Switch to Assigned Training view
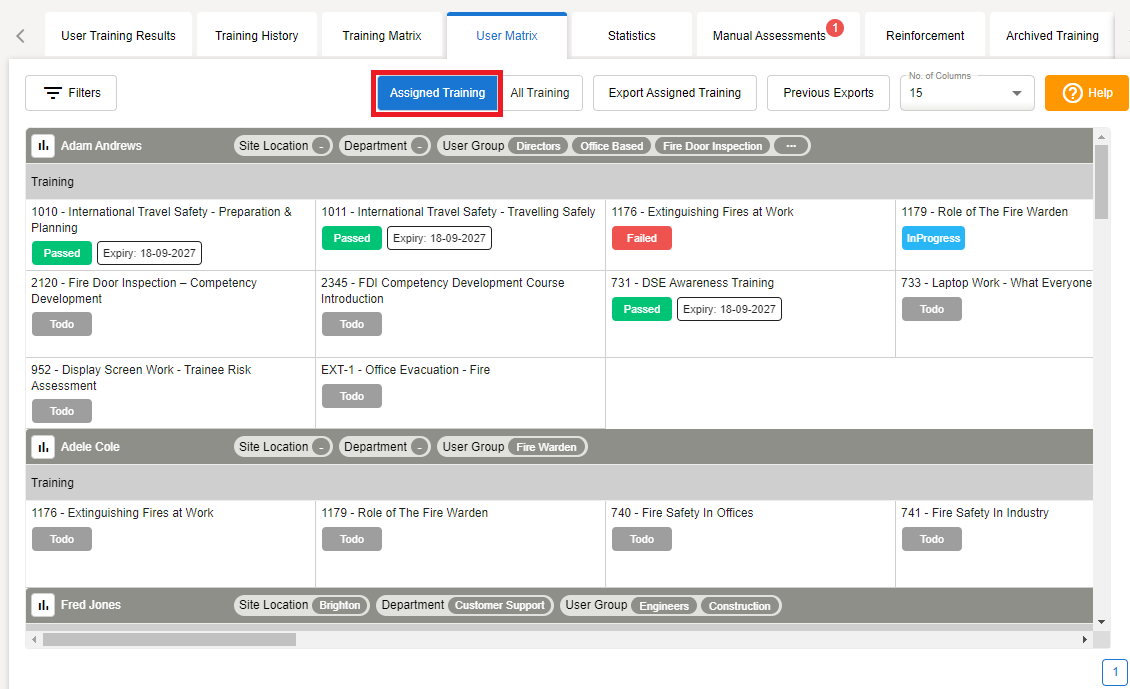 click(437, 93)
